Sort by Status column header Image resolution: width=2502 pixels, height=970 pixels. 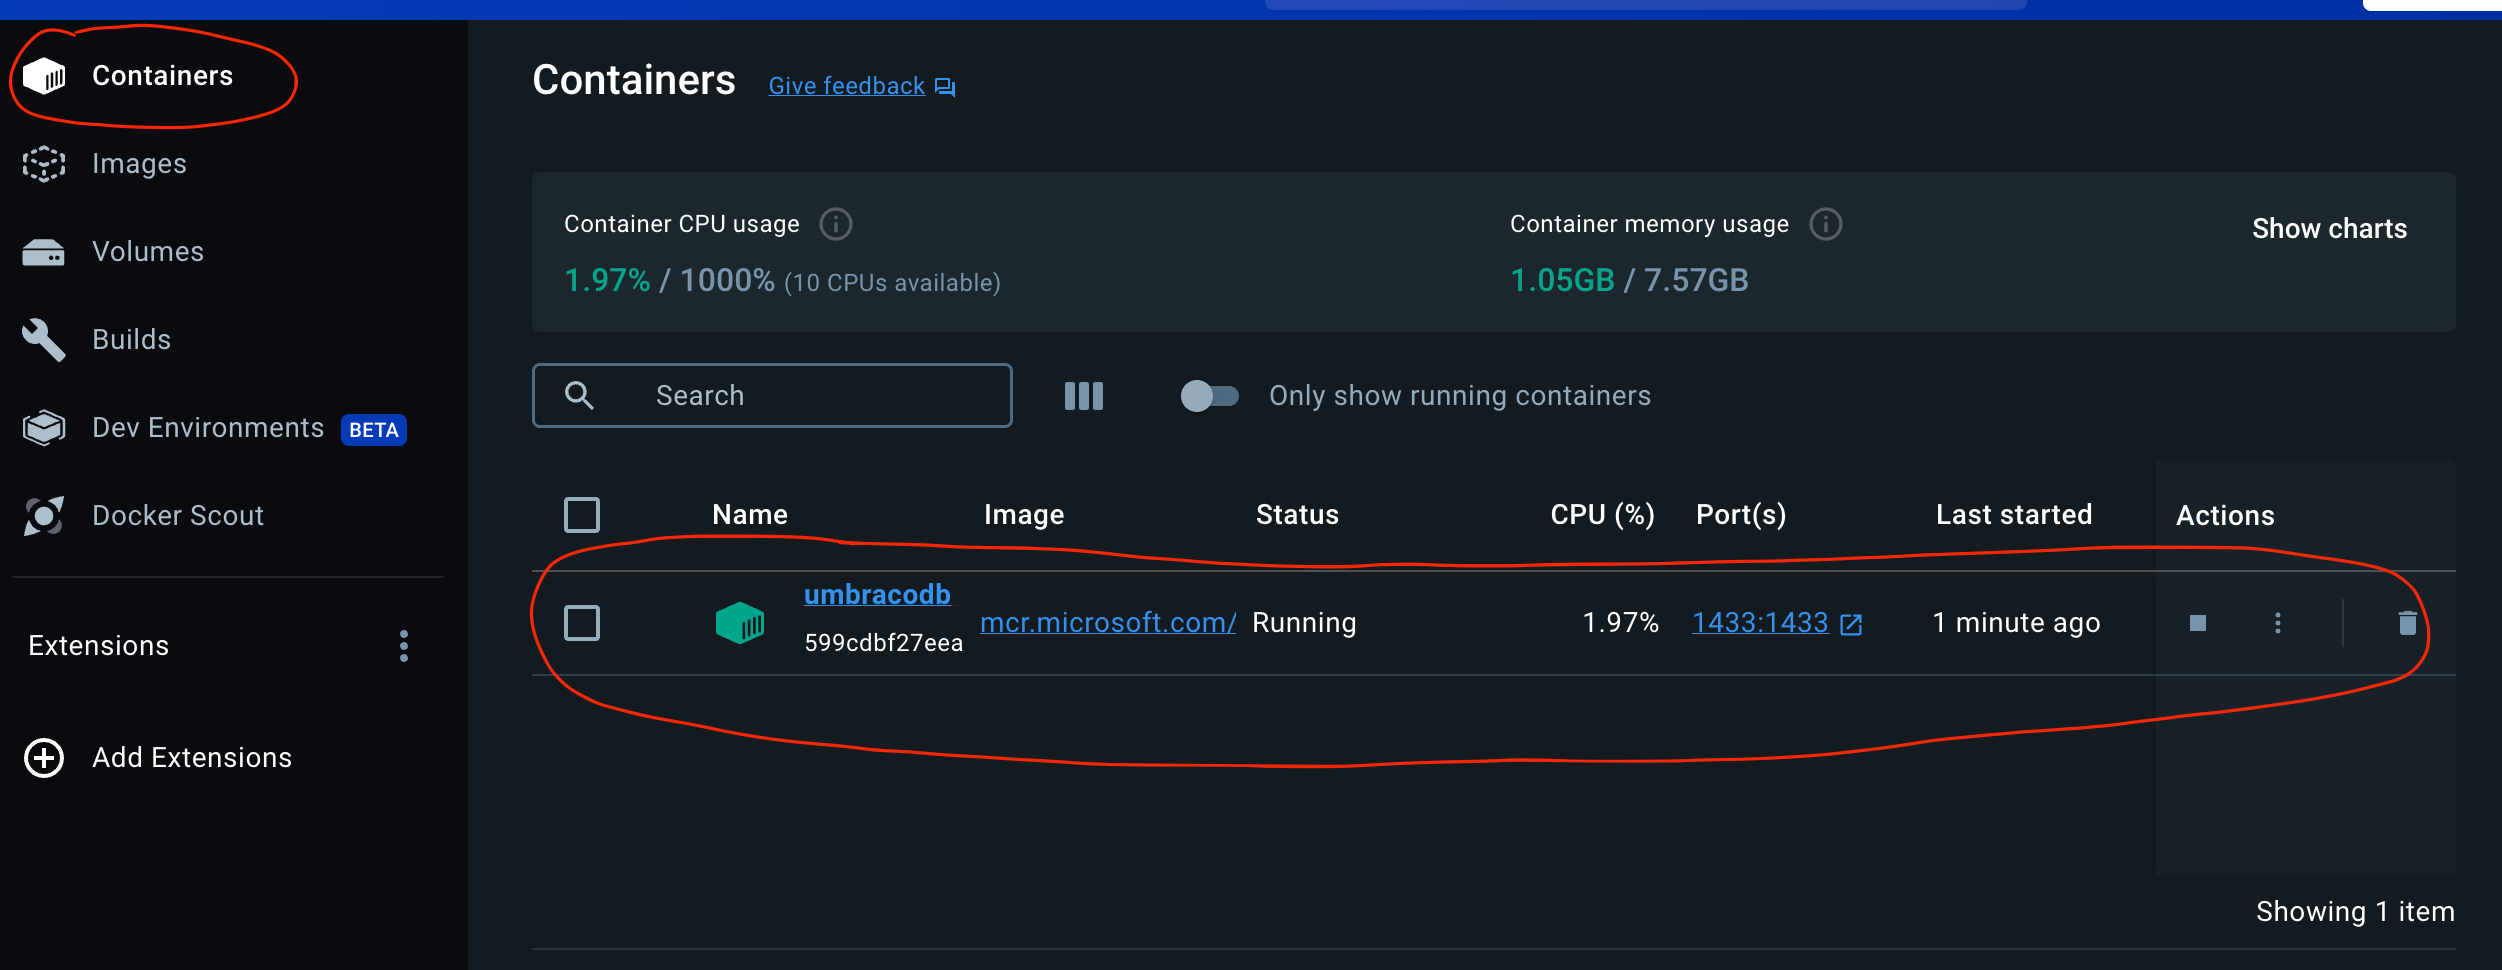1297,515
